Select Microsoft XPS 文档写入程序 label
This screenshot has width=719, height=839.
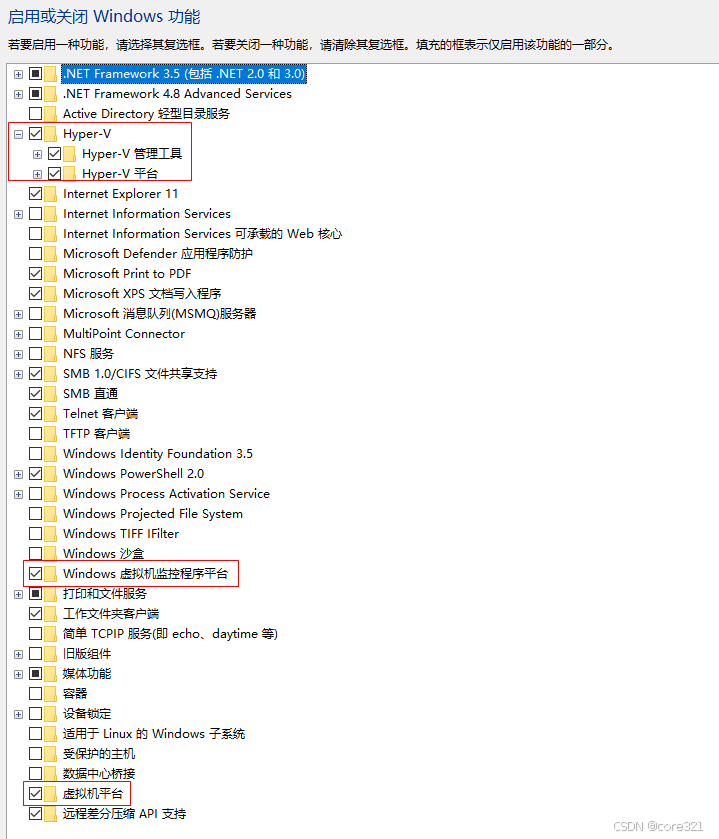(x=142, y=294)
